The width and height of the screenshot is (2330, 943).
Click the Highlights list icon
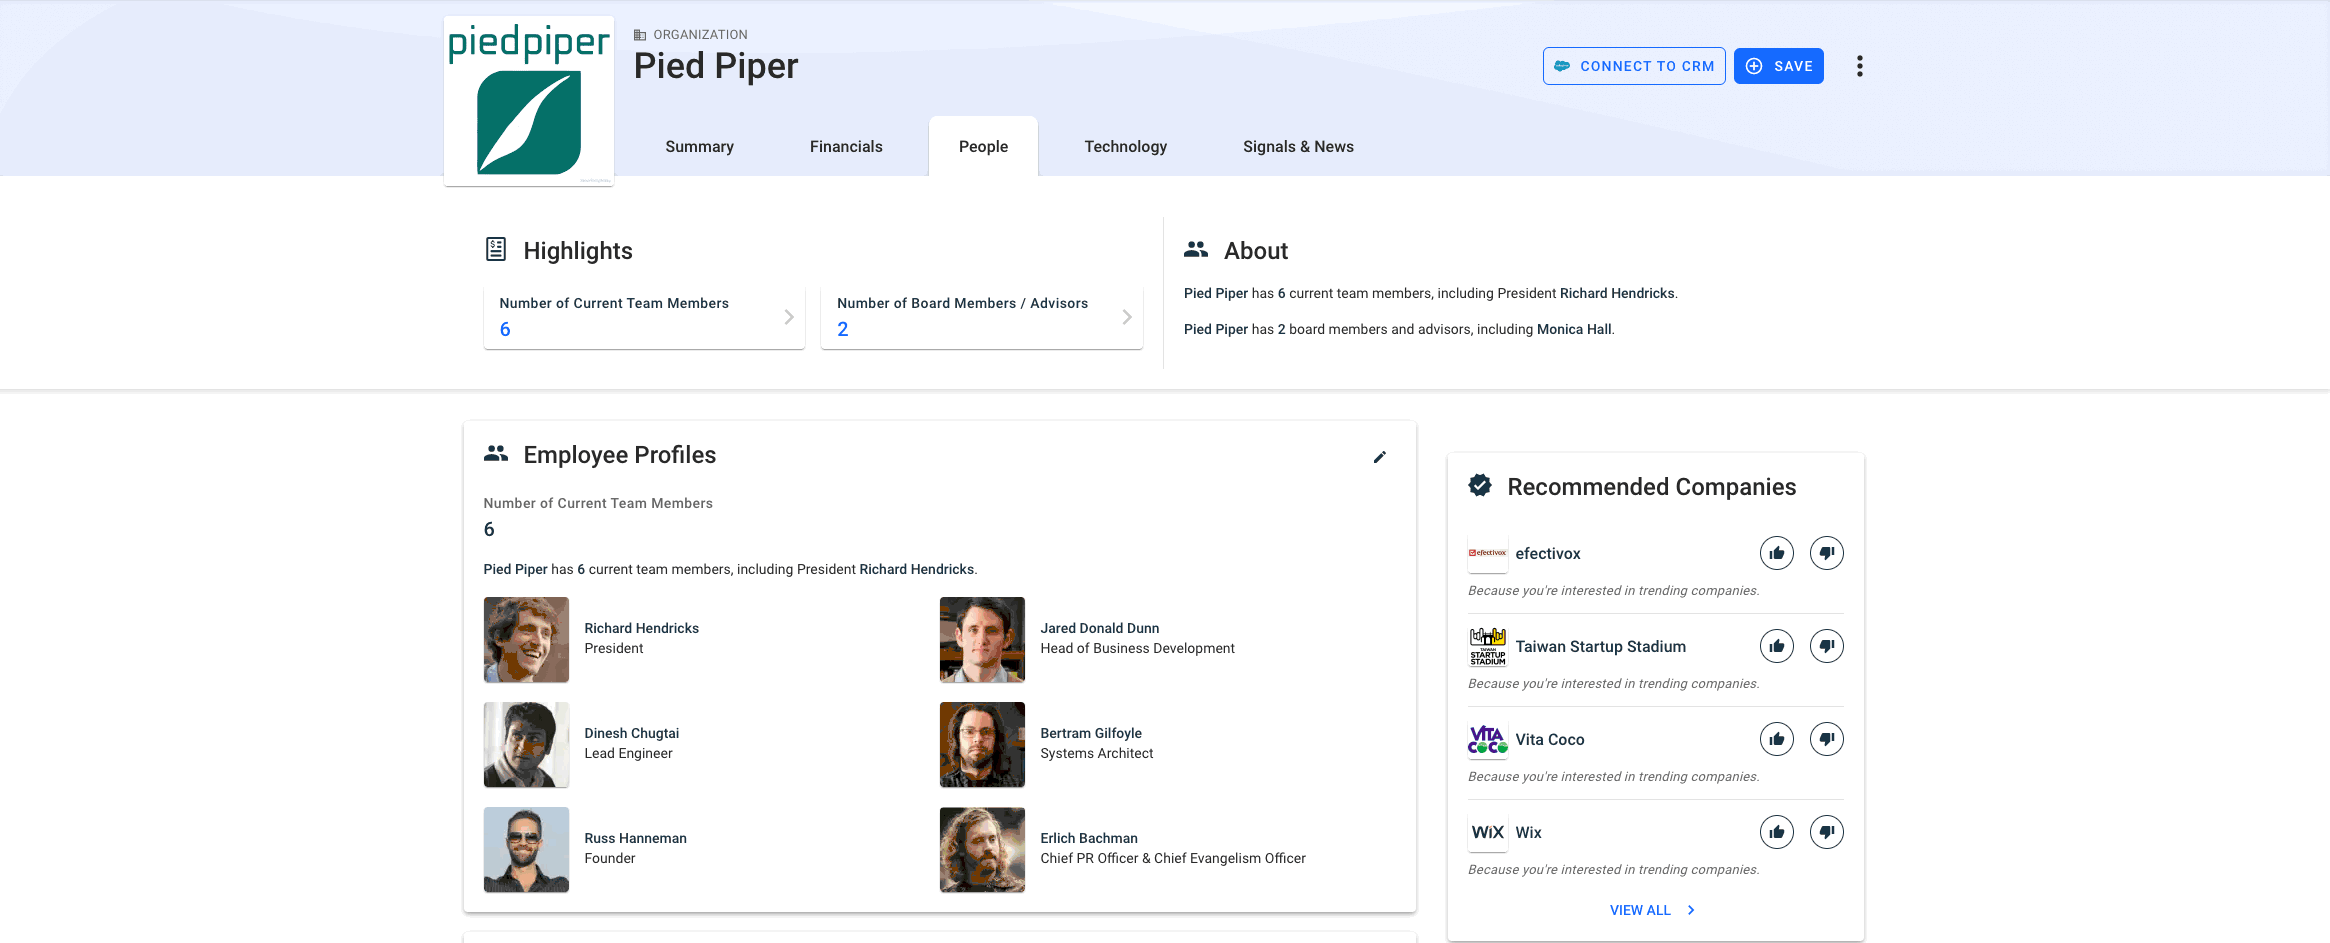pyautogui.click(x=496, y=249)
